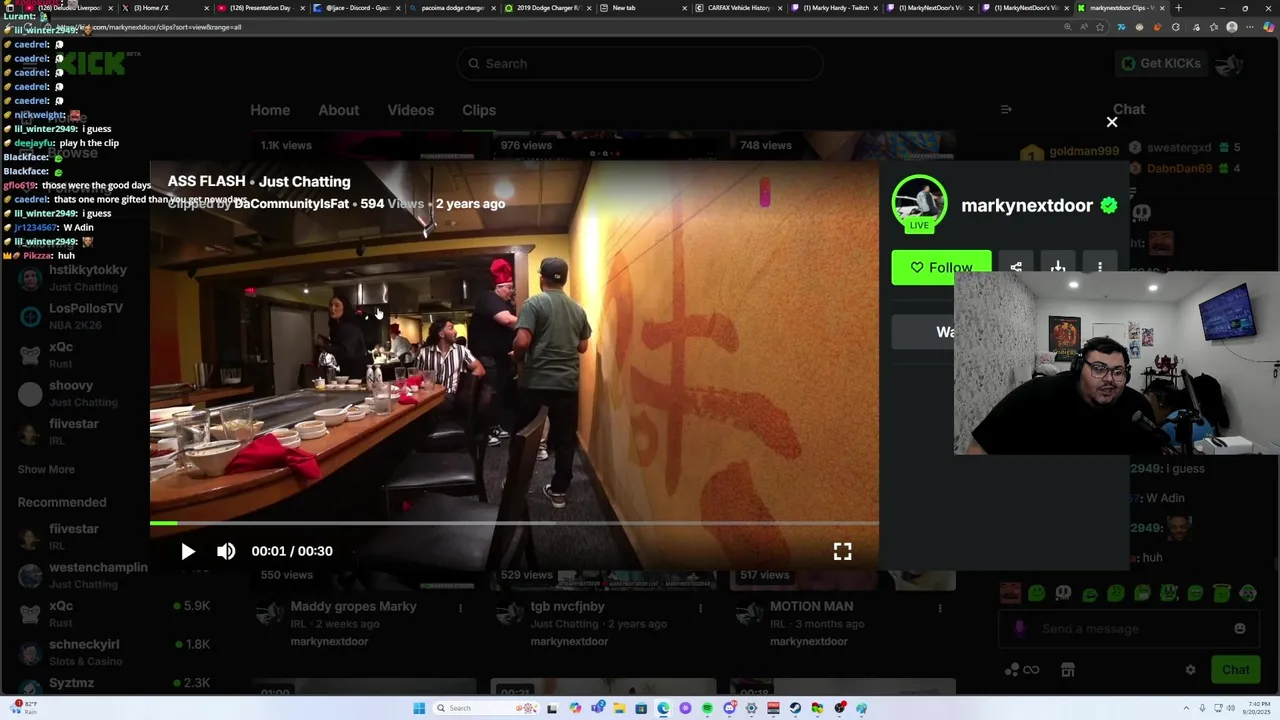This screenshot has width=1280, height=720.
Task: Expand the clip to fullscreen
Action: [842, 551]
